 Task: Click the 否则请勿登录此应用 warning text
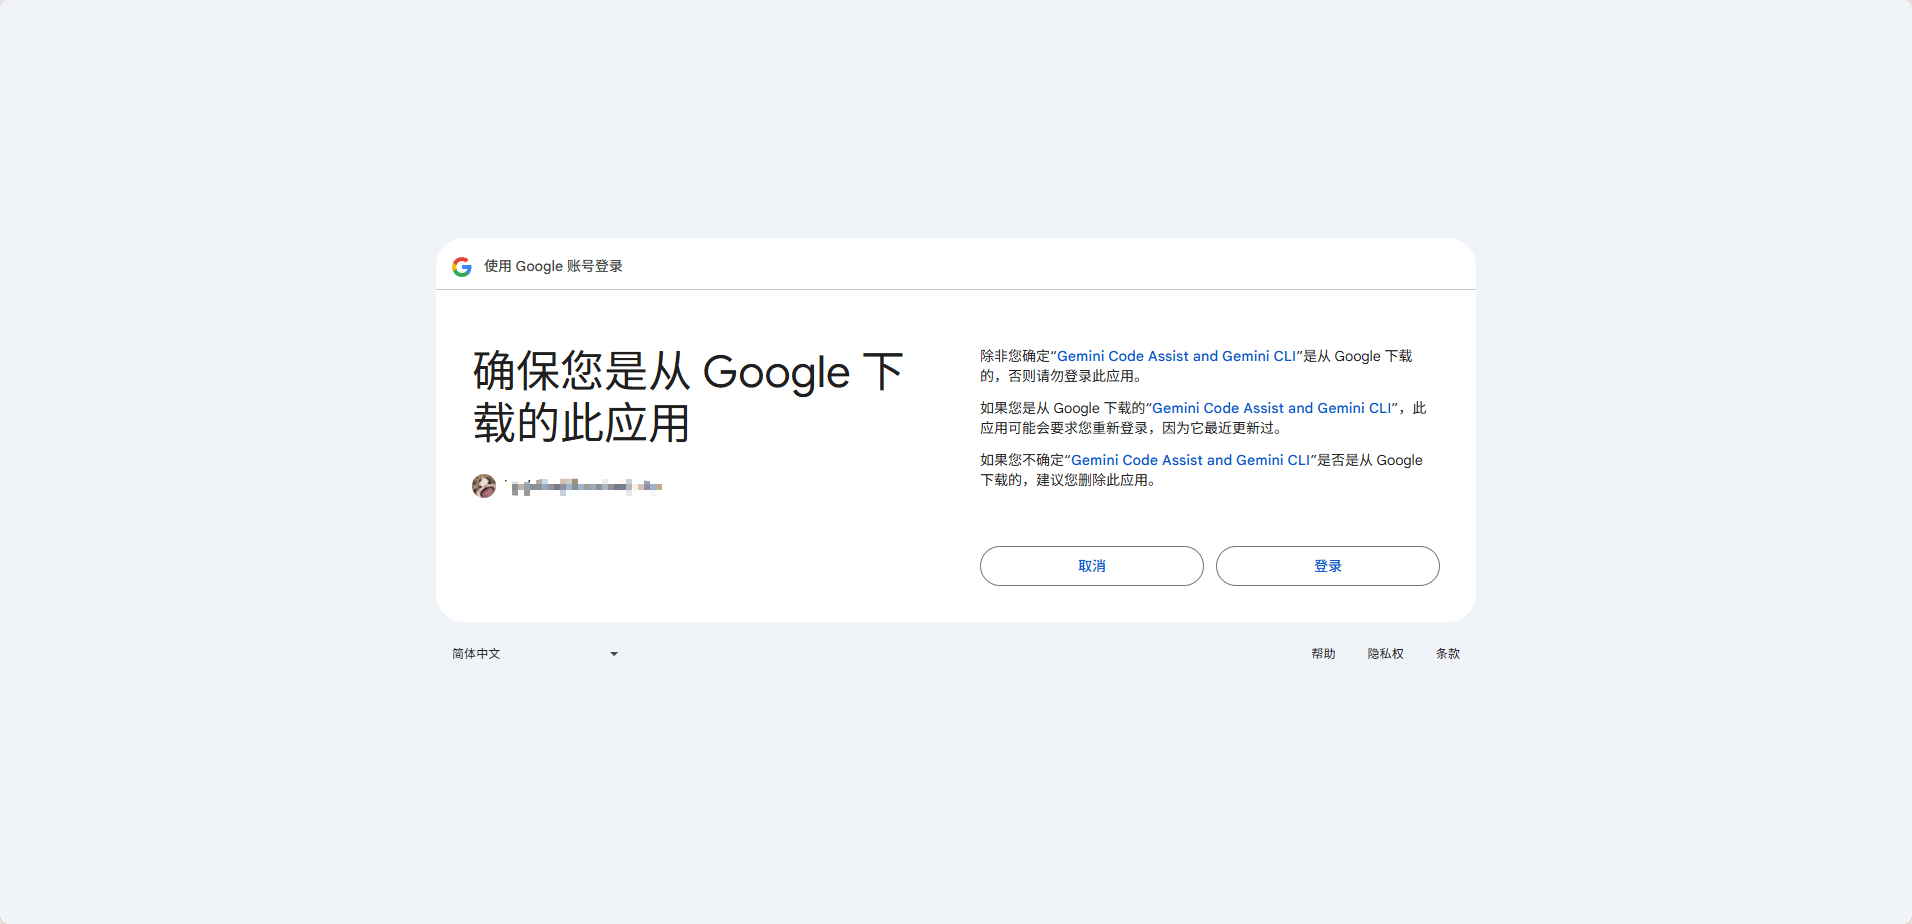[1075, 377]
